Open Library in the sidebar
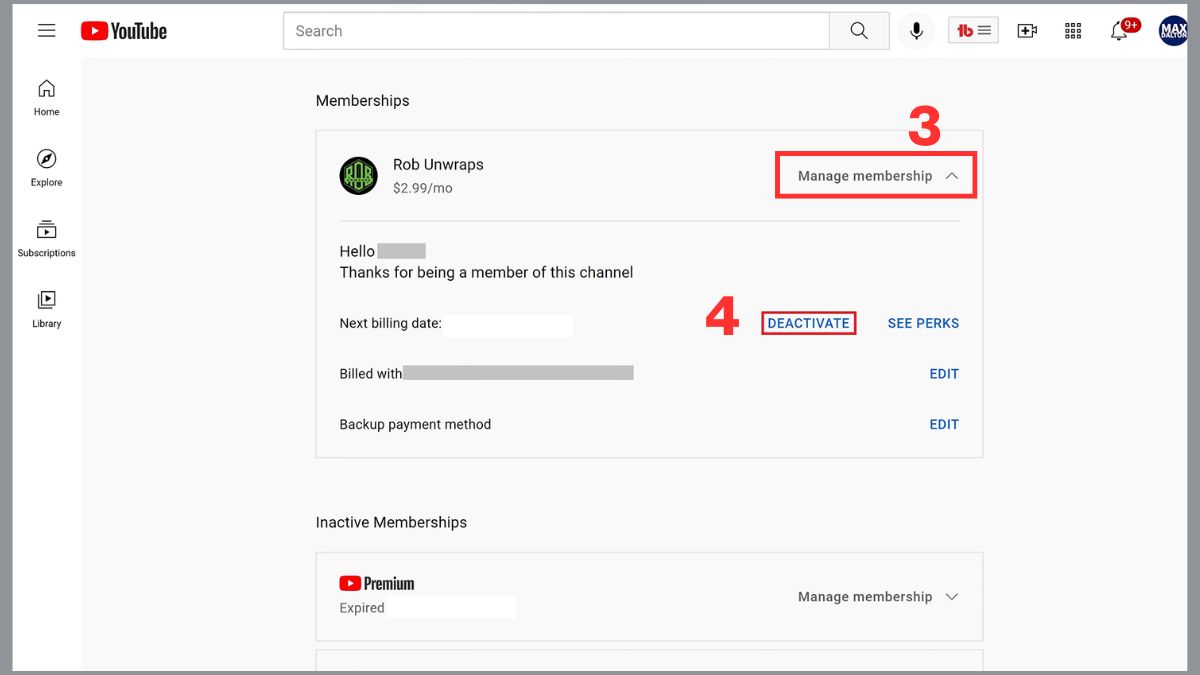 (x=46, y=309)
